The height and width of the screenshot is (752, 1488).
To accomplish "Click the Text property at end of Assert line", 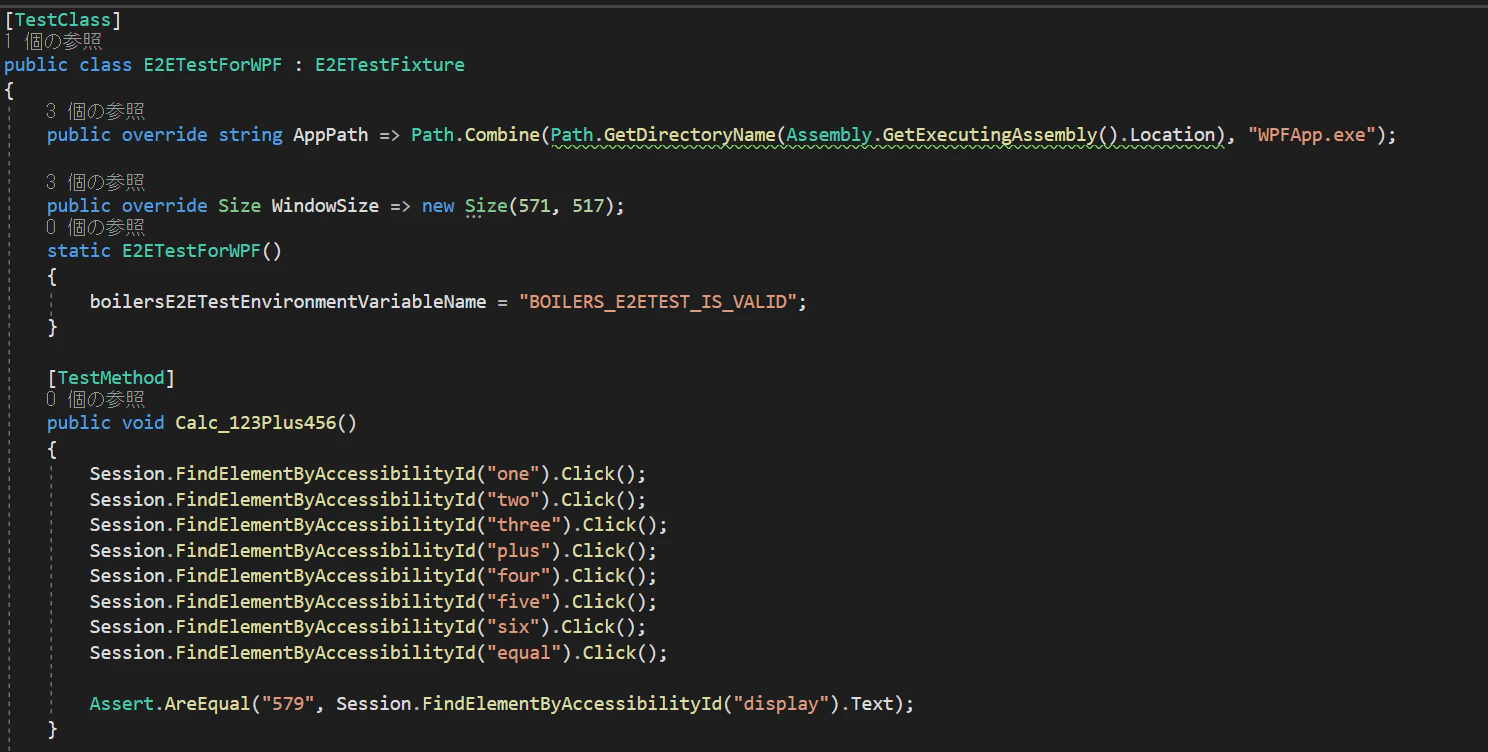I will click(x=872, y=704).
